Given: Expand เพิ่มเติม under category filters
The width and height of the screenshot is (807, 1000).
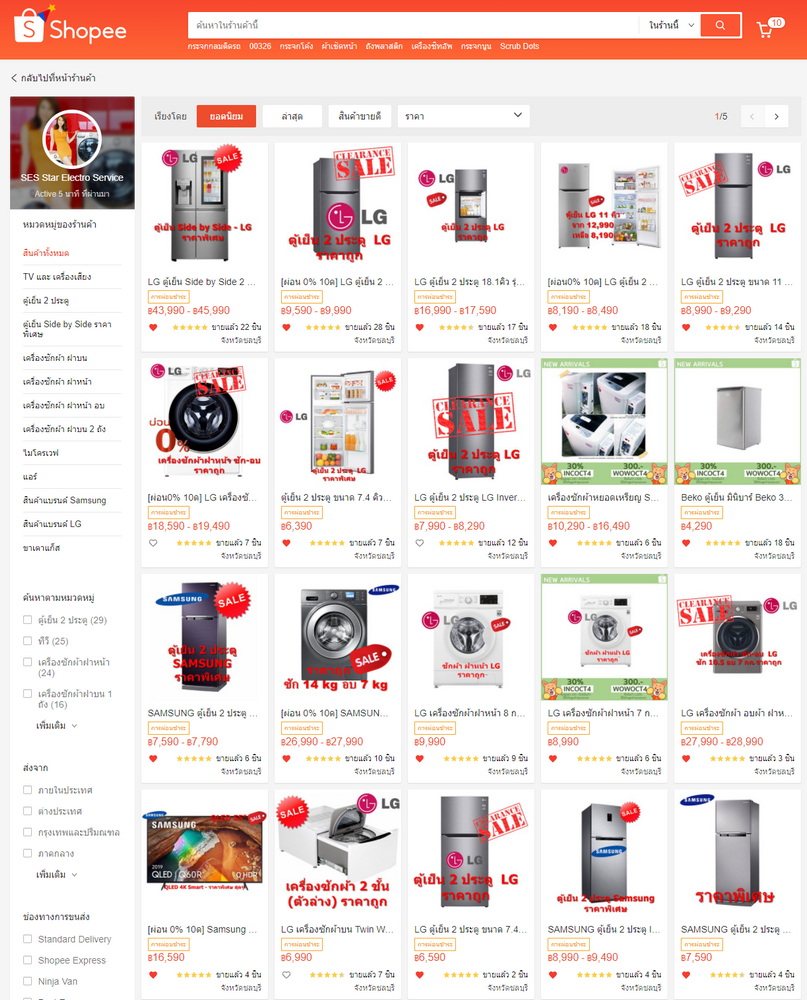Looking at the screenshot, I should click(56, 725).
